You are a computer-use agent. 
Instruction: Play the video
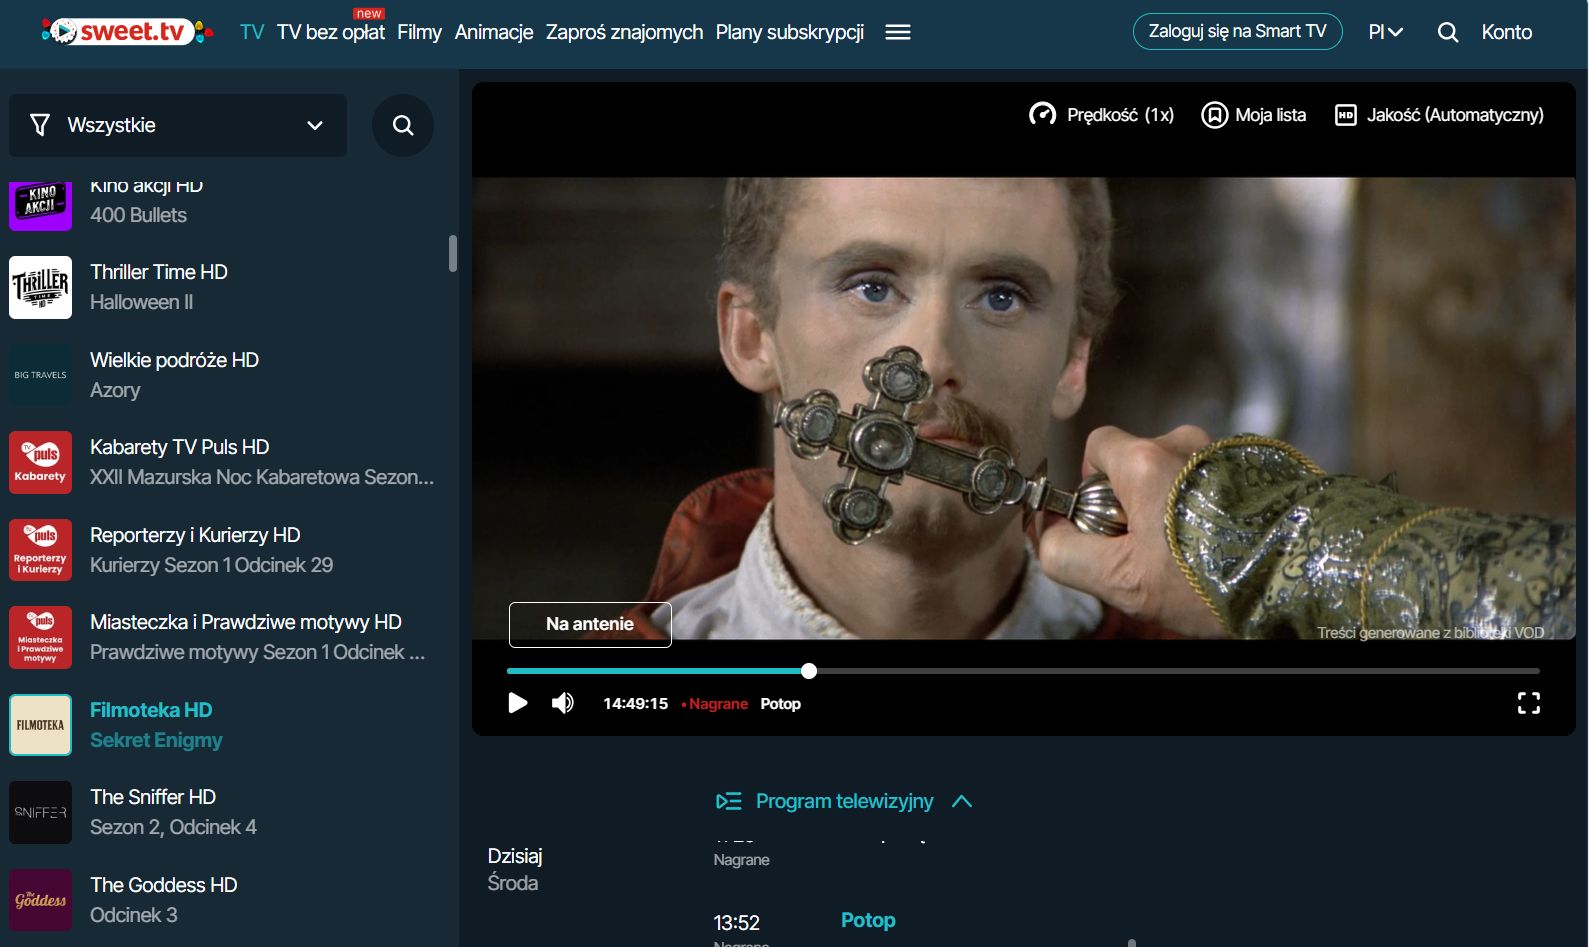[x=518, y=703]
